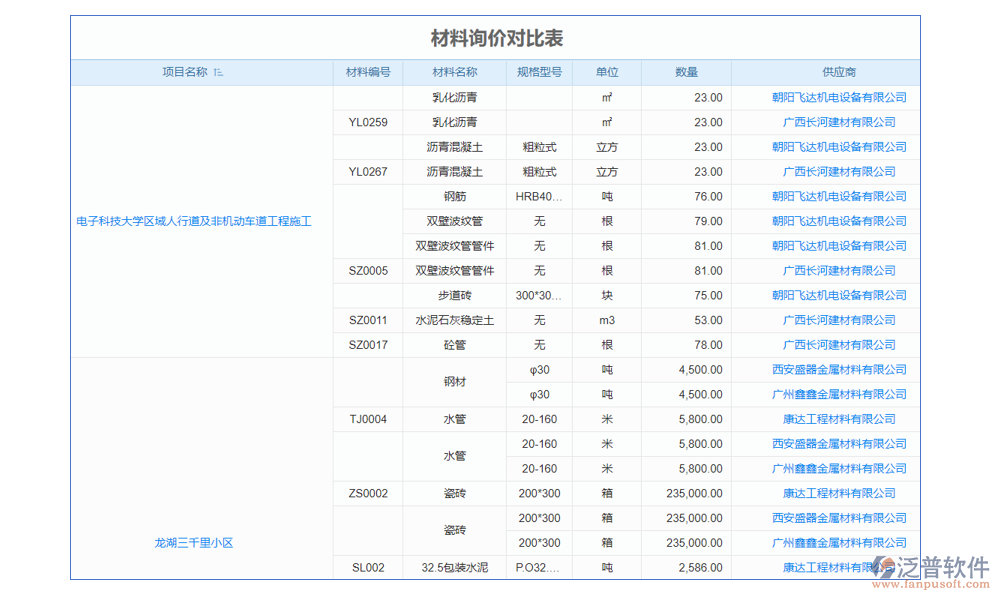The height and width of the screenshot is (600, 1000).
Task: Select the 数量 column header
Action: (686, 72)
